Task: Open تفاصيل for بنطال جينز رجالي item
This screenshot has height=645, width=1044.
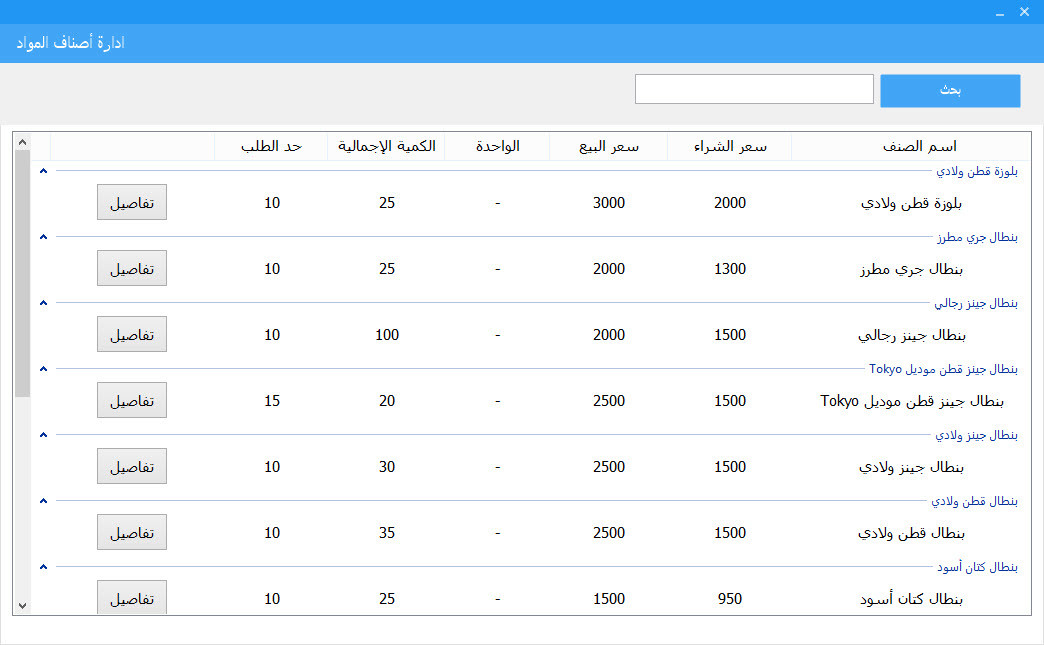Action: point(131,333)
